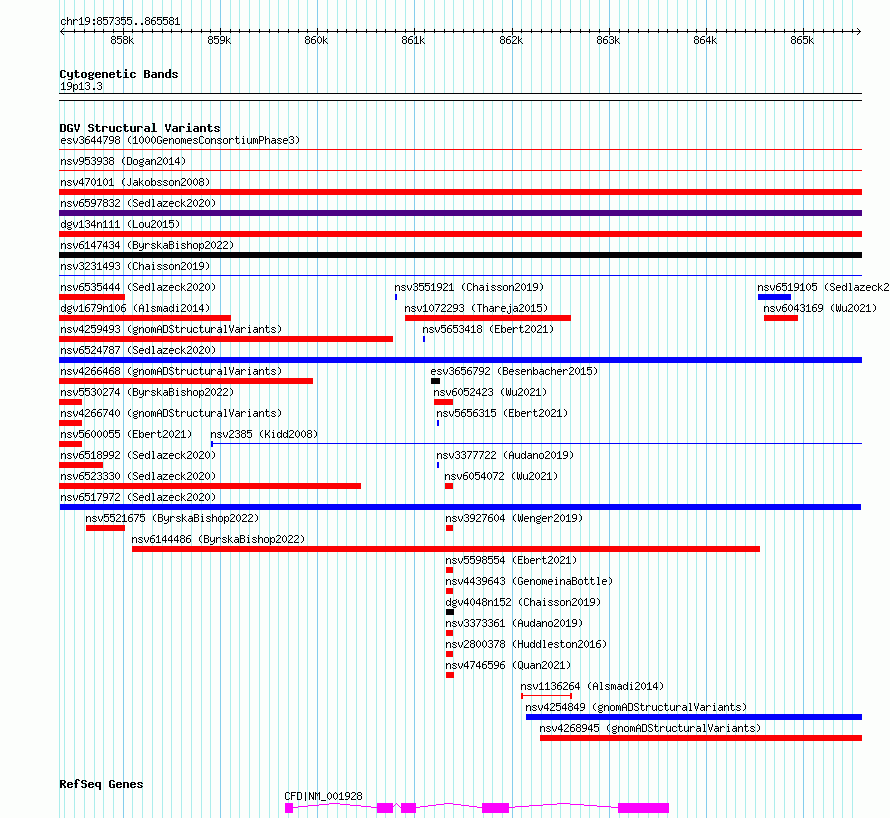Select the last CFD exon block
890x818 pixels.
click(x=643, y=808)
